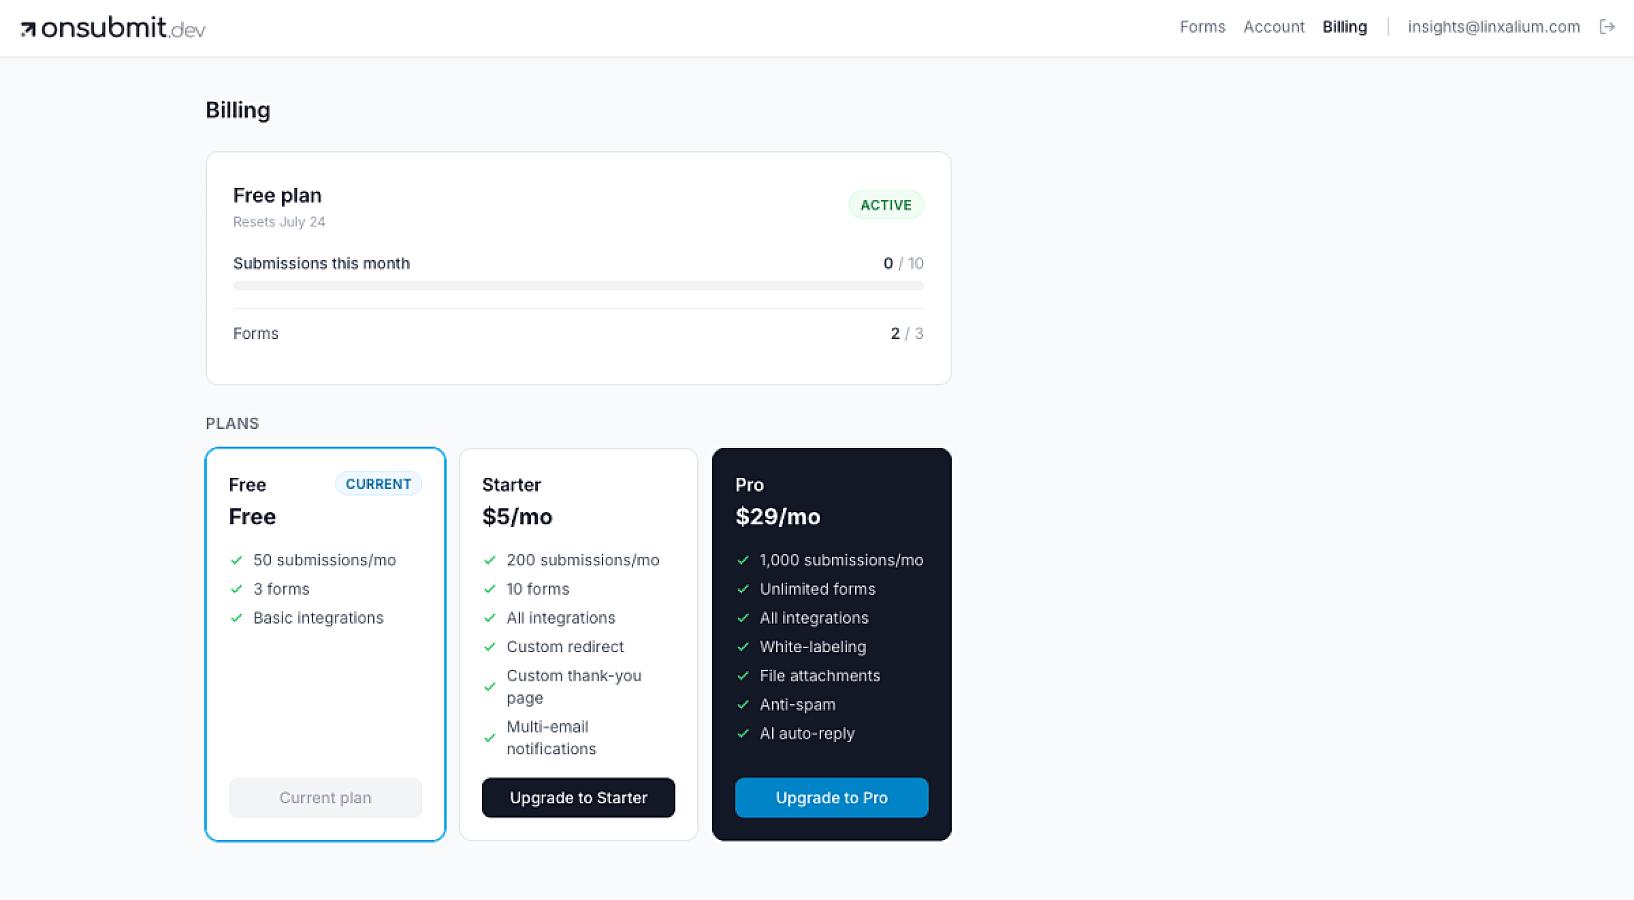The image size is (1634, 900).
Task: Click the checkmark beside Pro's All integrations
Action: point(743,618)
